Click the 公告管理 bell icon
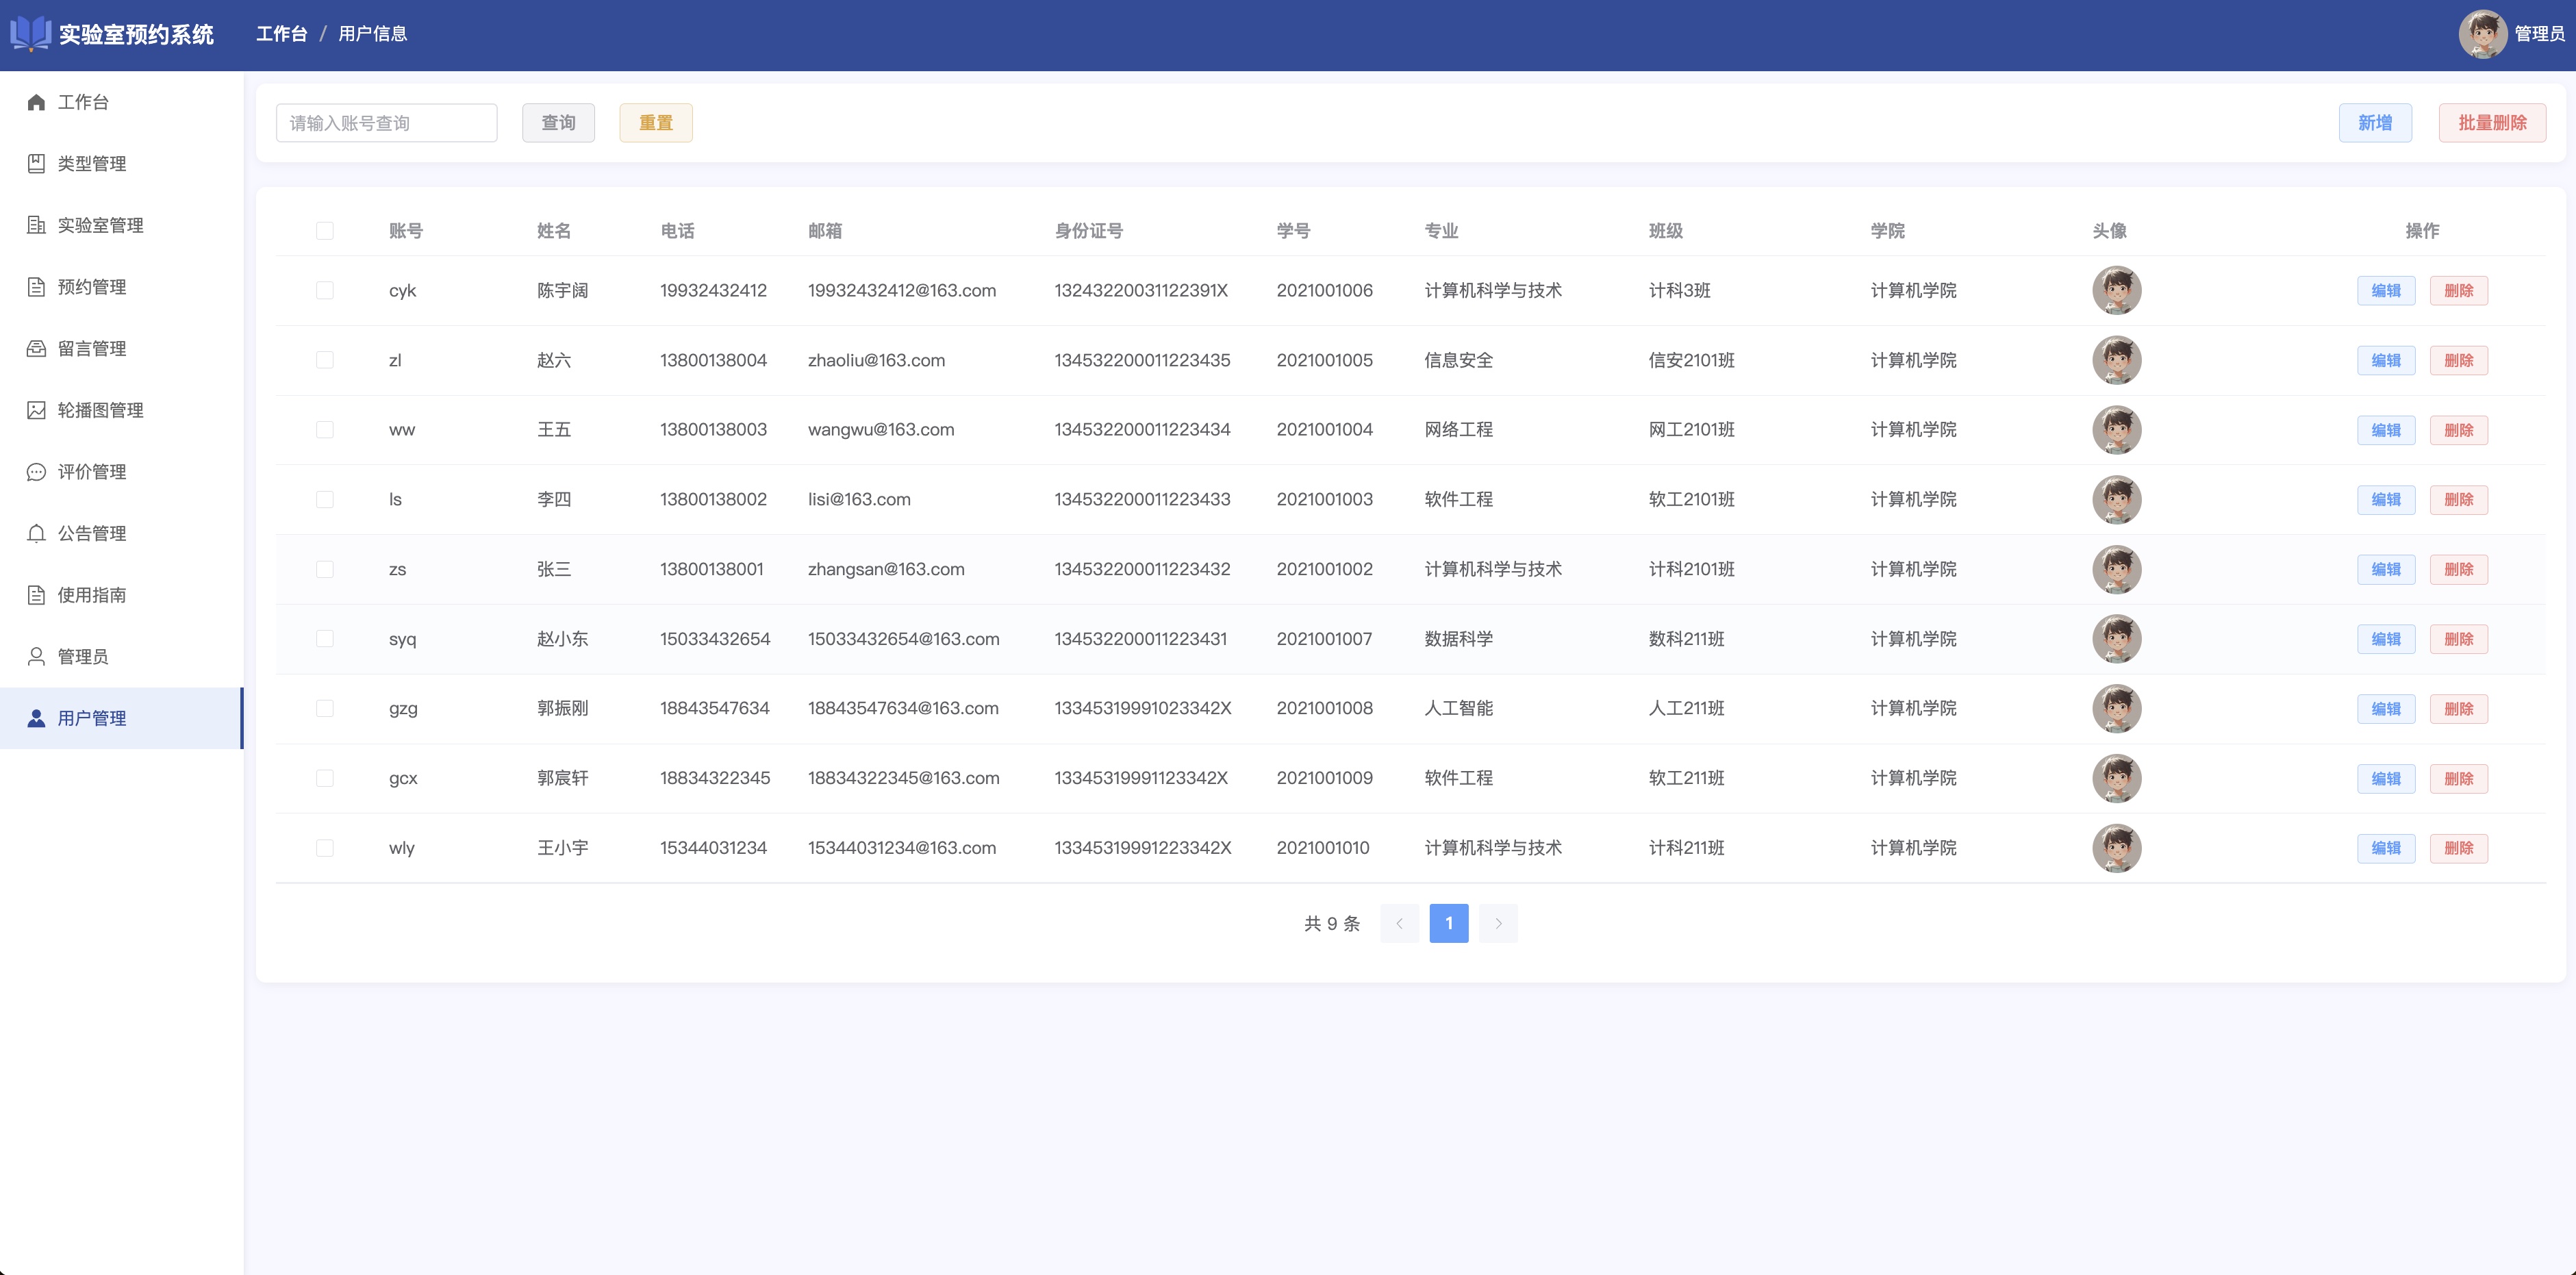The width and height of the screenshot is (2576, 1275). (36, 533)
